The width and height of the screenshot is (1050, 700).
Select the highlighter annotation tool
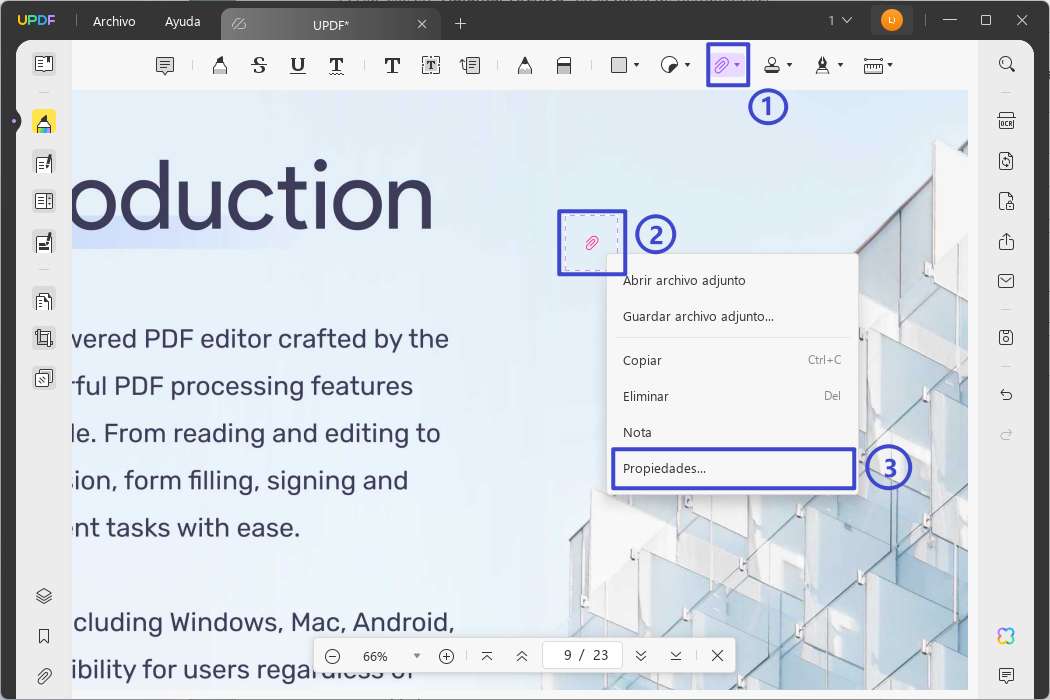219,65
